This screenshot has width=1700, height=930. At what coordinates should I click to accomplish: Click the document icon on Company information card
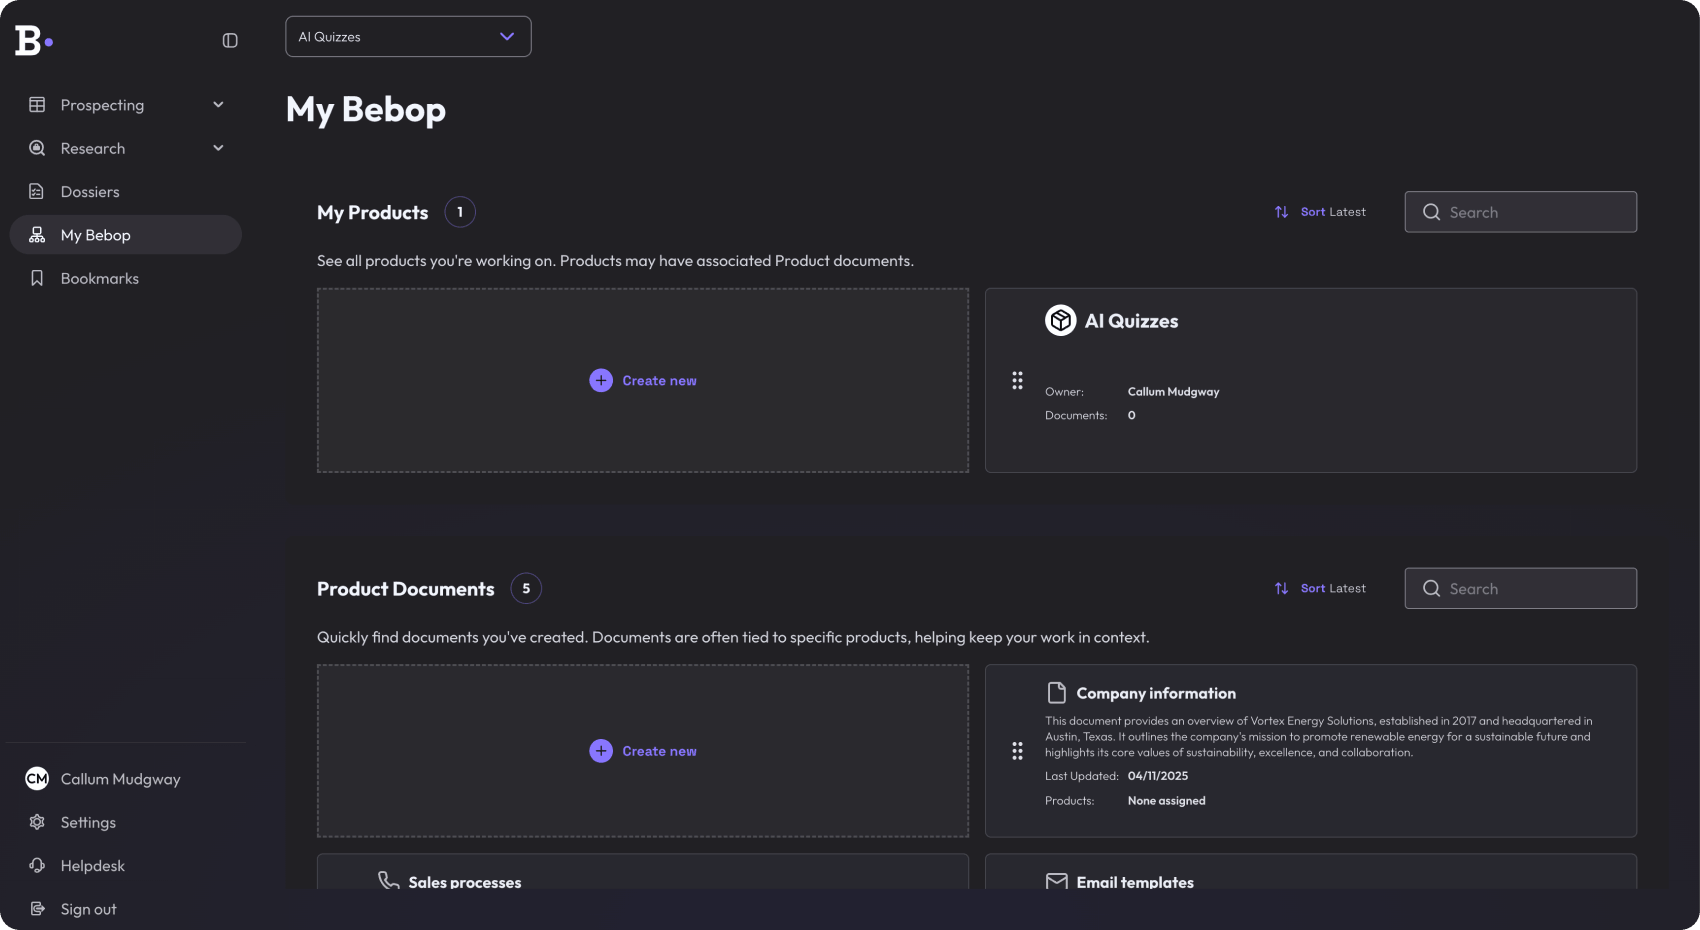(1056, 692)
